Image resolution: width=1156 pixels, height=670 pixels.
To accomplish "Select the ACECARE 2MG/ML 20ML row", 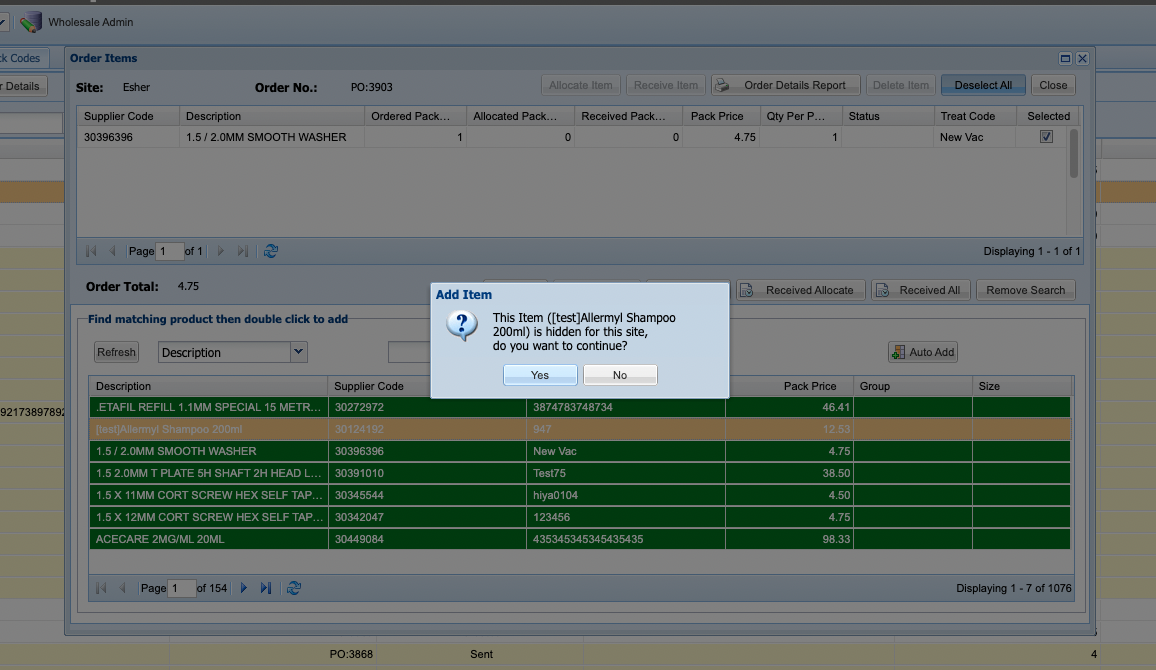I will 579,539.
